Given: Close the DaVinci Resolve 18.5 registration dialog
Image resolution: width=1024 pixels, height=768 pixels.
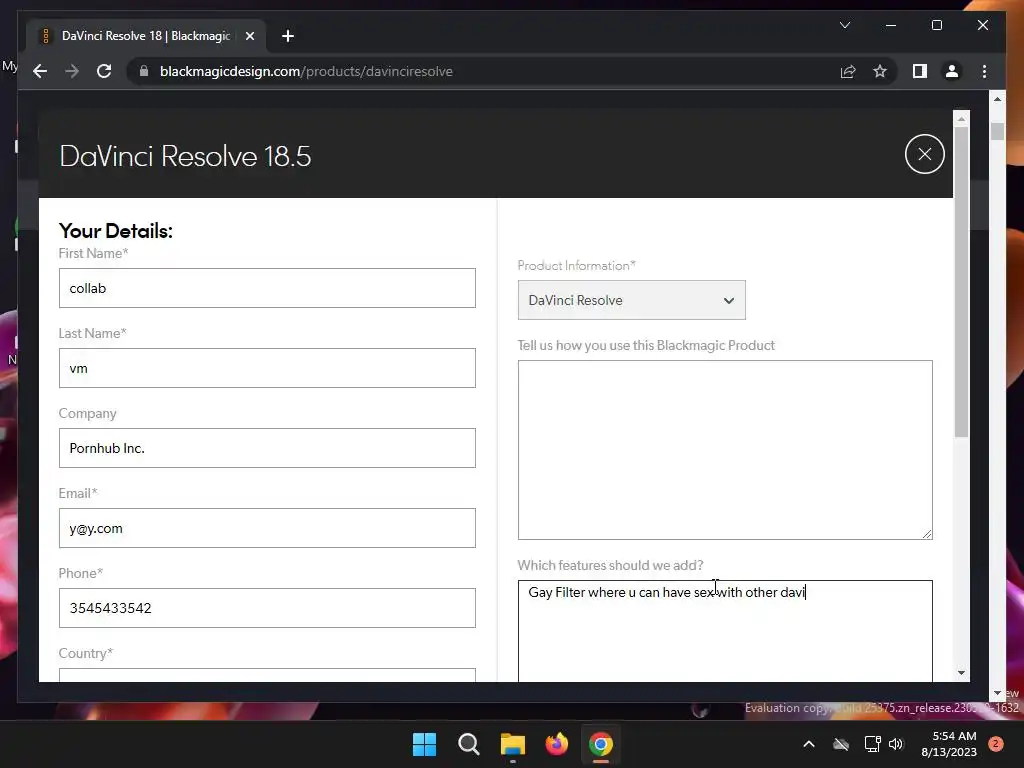Looking at the screenshot, I should tap(924, 154).
